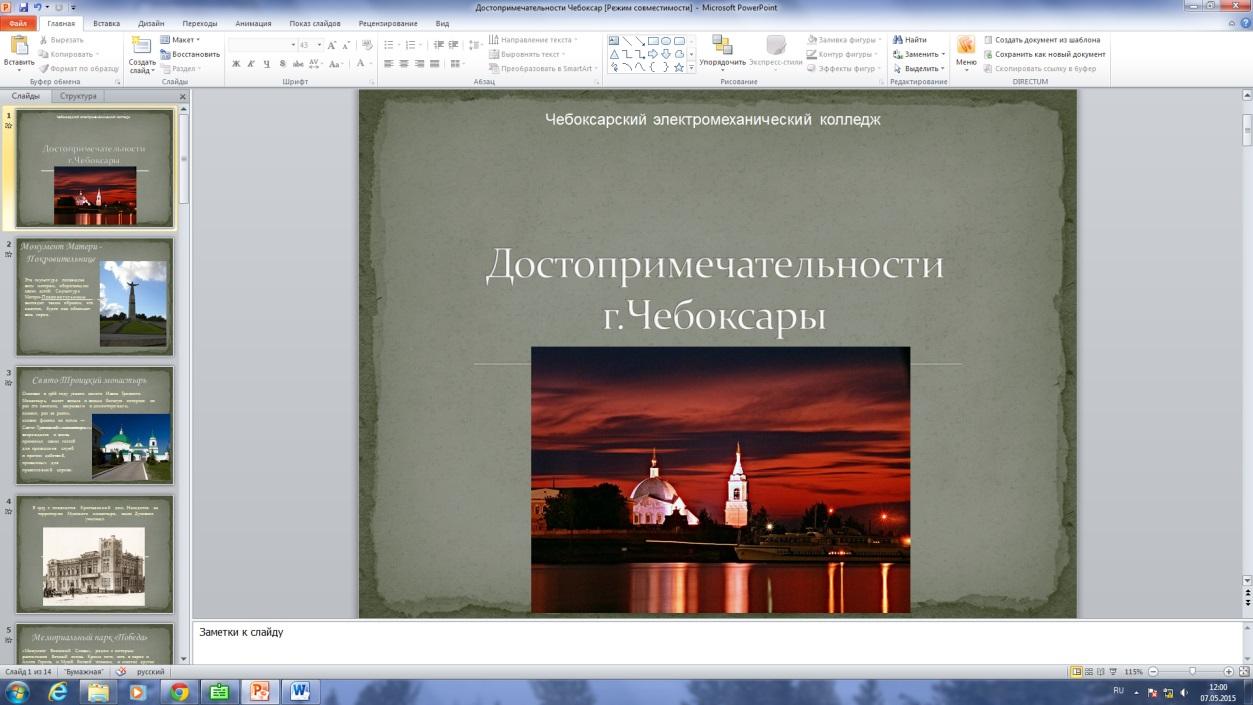The width and height of the screenshot is (1253, 705).
Task: Start slide show from status bar icon
Action: [1114, 672]
